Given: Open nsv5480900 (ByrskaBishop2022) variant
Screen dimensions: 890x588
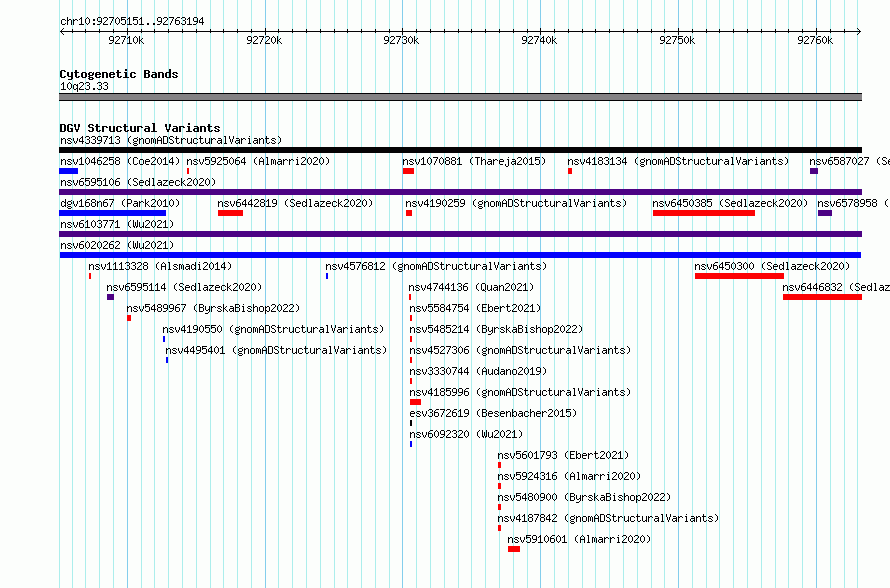Looking at the screenshot, I should (x=584, y=497).
